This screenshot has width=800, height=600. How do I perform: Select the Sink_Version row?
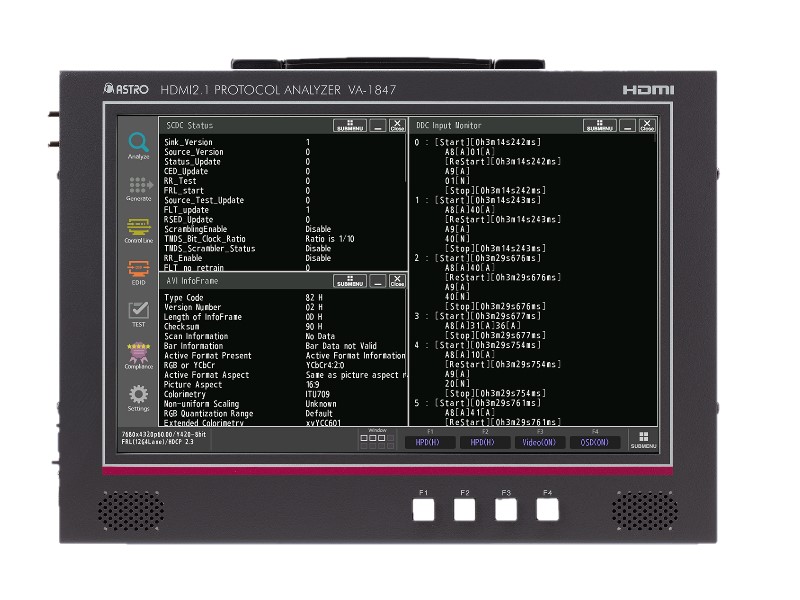284,142
